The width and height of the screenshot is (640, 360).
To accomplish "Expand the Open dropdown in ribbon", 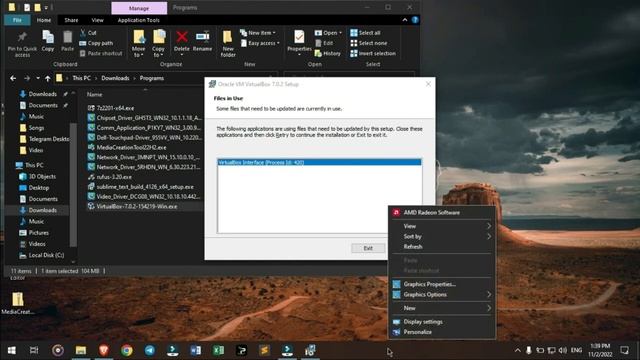I will (x=329, y=33).
